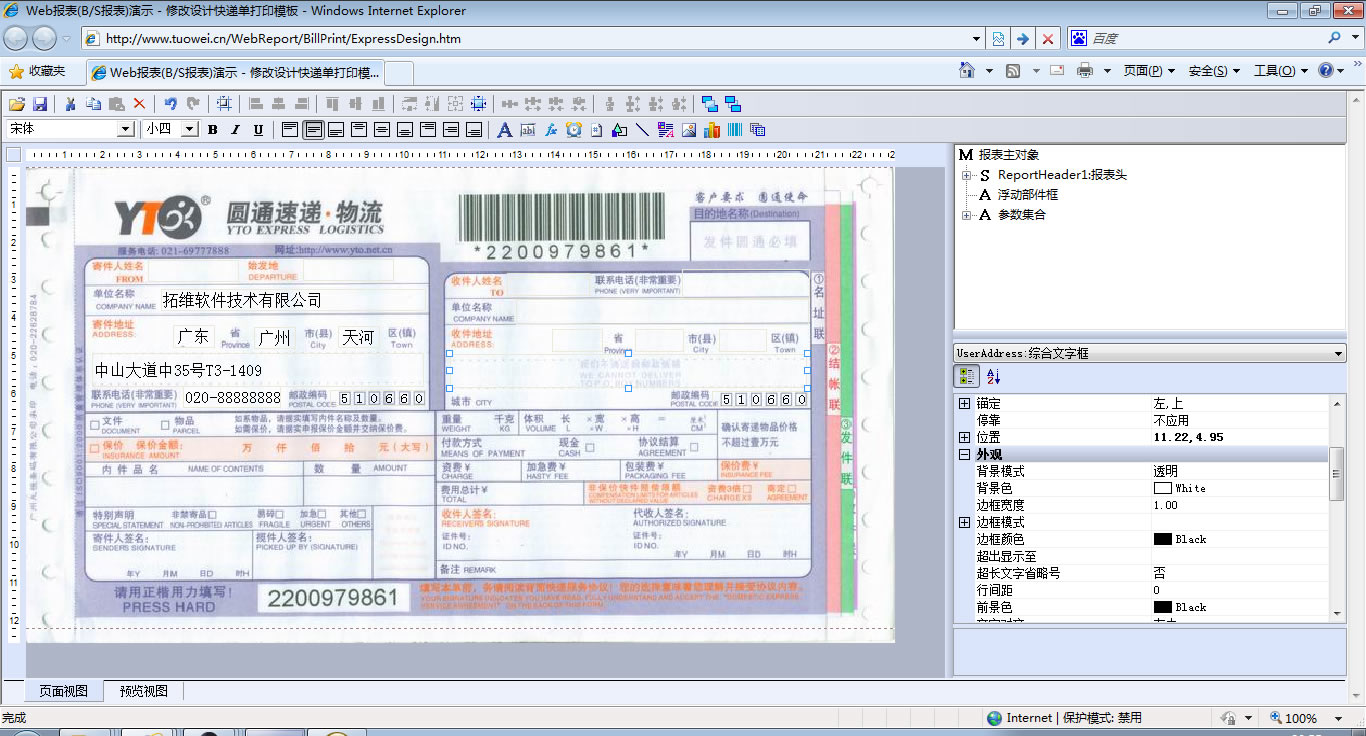
Task: Click the White 背景色 color swatch
Action: (x=1163, y=488)
